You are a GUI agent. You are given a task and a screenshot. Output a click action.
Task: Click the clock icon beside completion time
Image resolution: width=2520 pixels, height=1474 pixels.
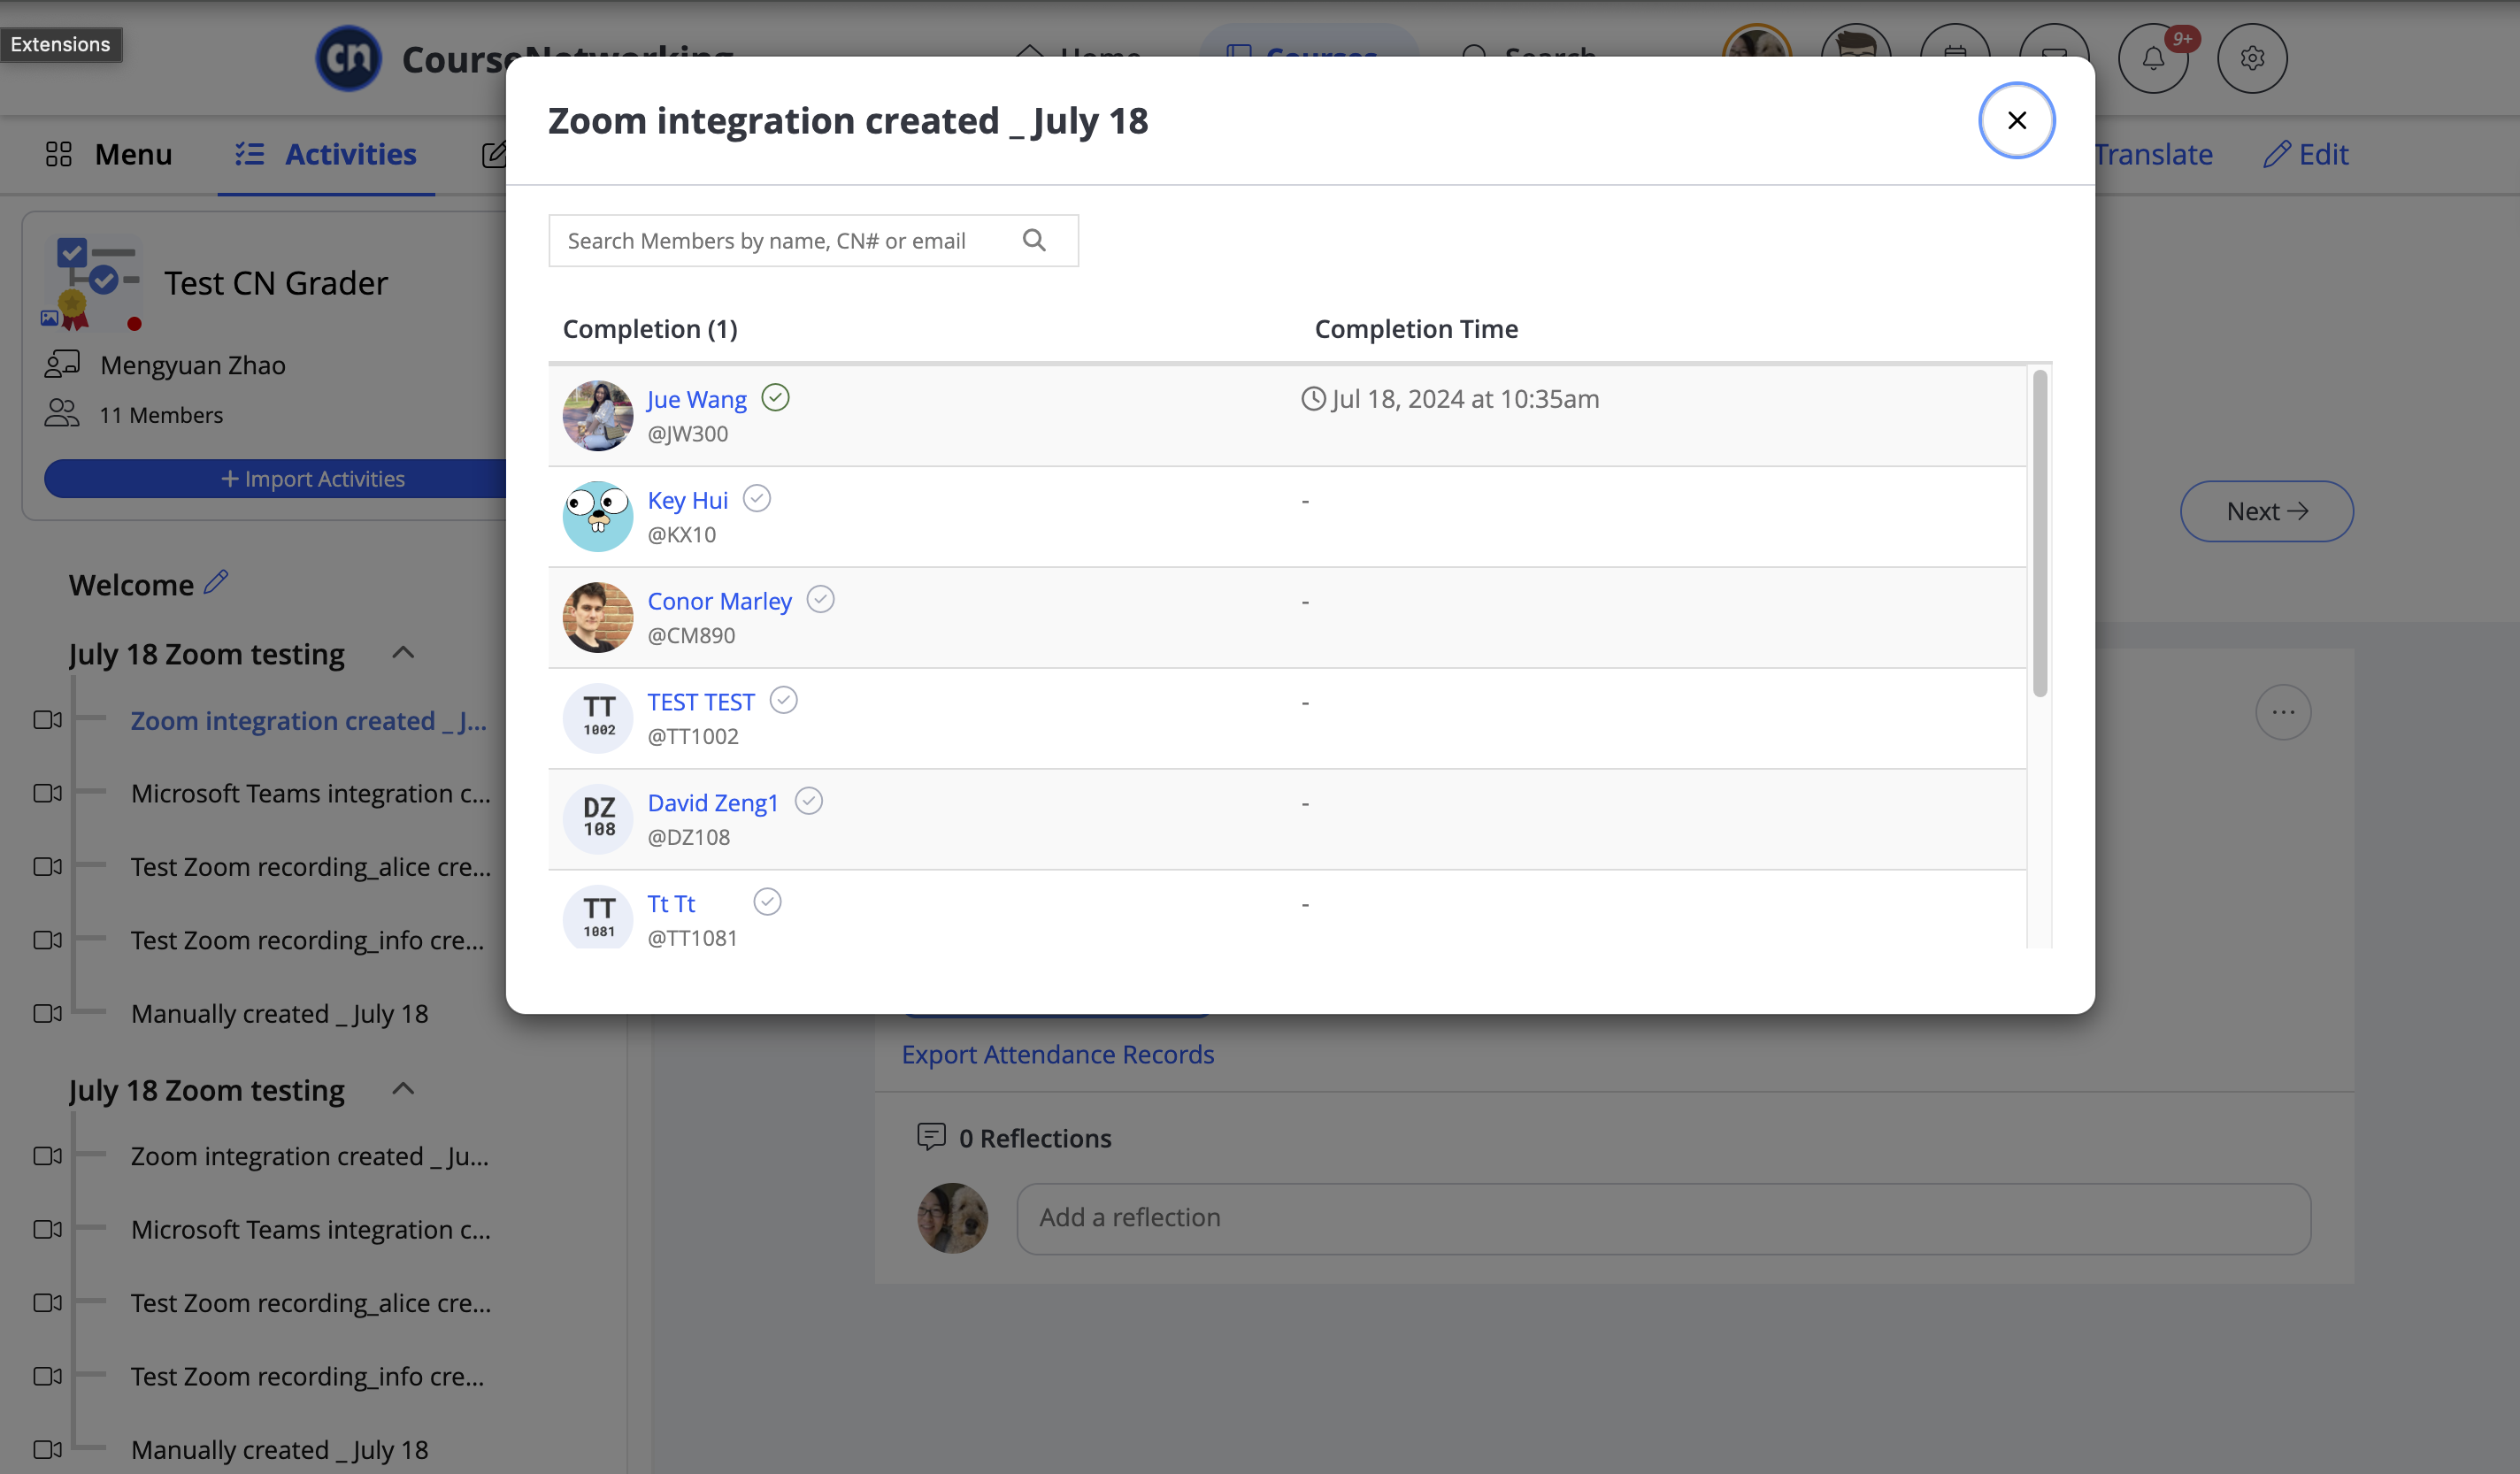pyautogui.click(x=1313, y=399)
